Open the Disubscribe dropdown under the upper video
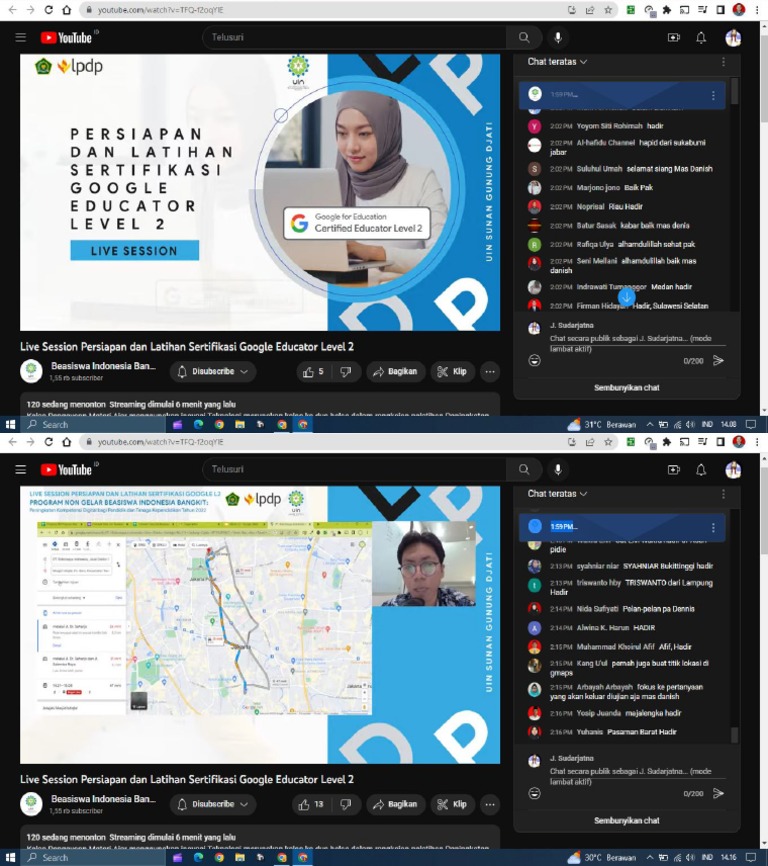768x866 pixels. (x=213, y=372)
